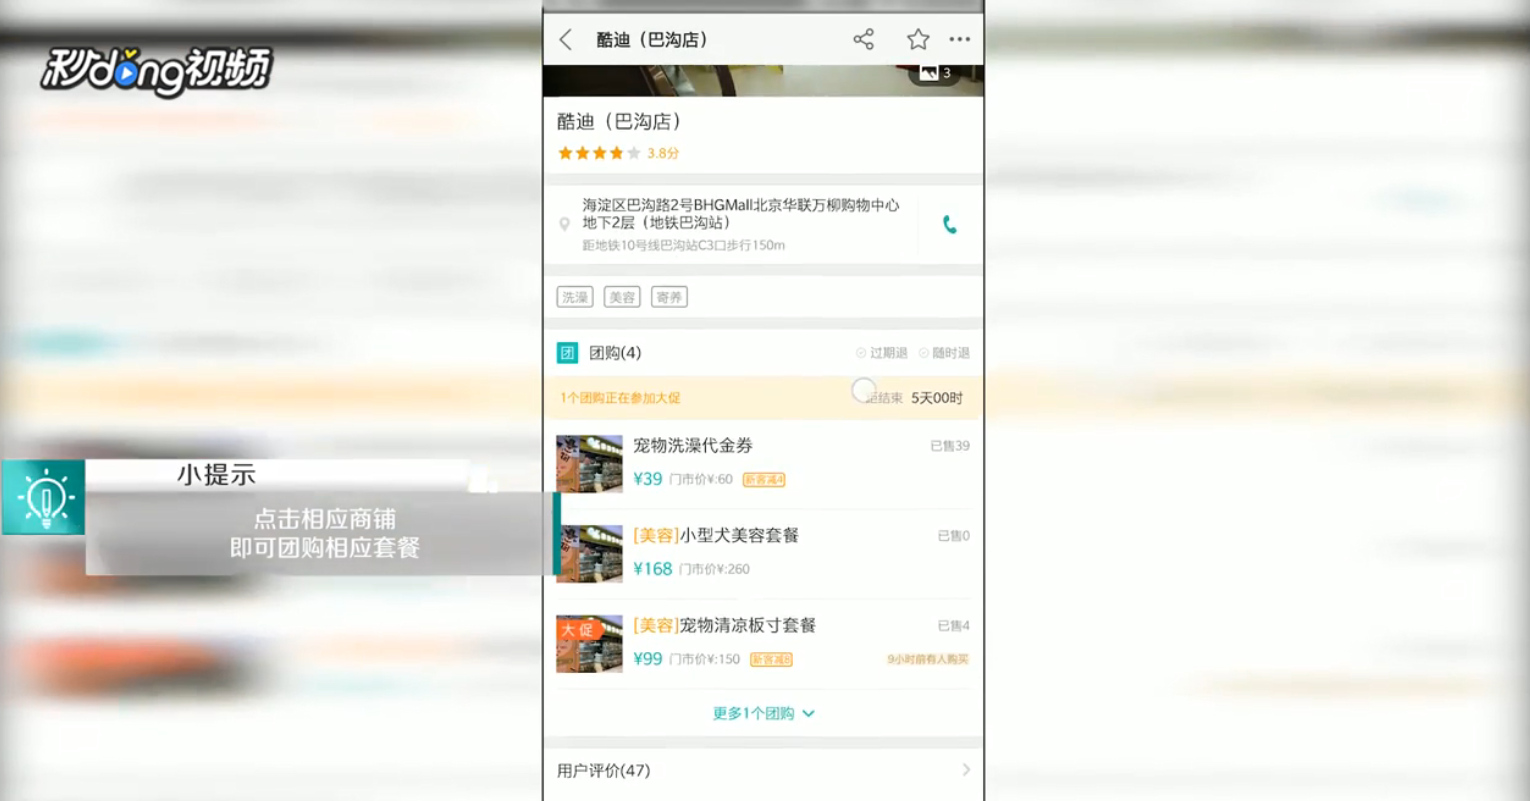Tap the 过期退 refund badge
This screenshot has width=1530, height=801.
(x=882, y=353)
